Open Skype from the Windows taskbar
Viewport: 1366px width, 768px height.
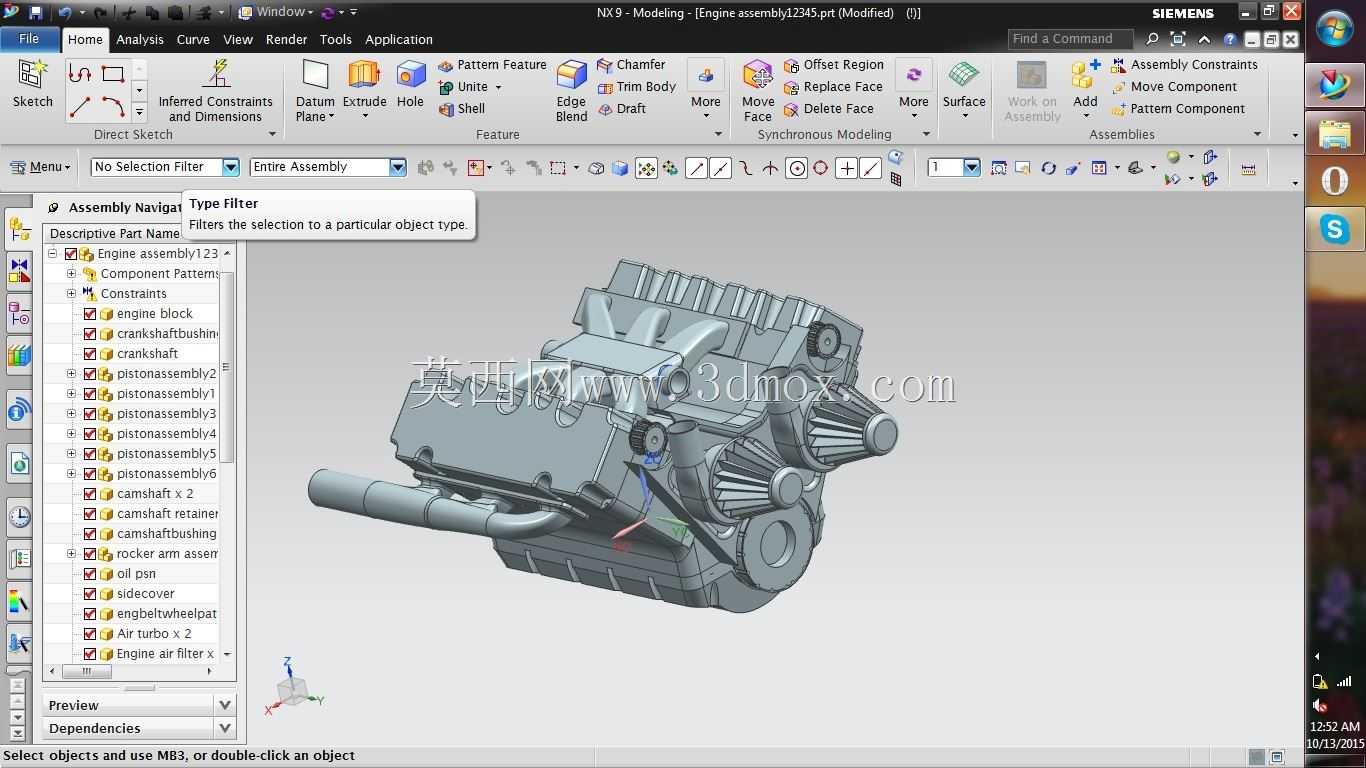click(x=1335, y=230)
